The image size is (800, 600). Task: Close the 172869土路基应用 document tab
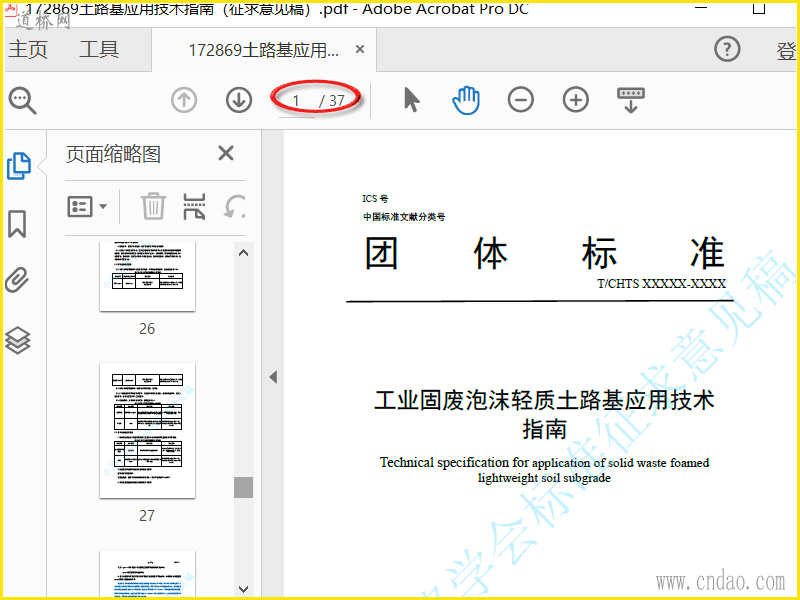(360, 49)
